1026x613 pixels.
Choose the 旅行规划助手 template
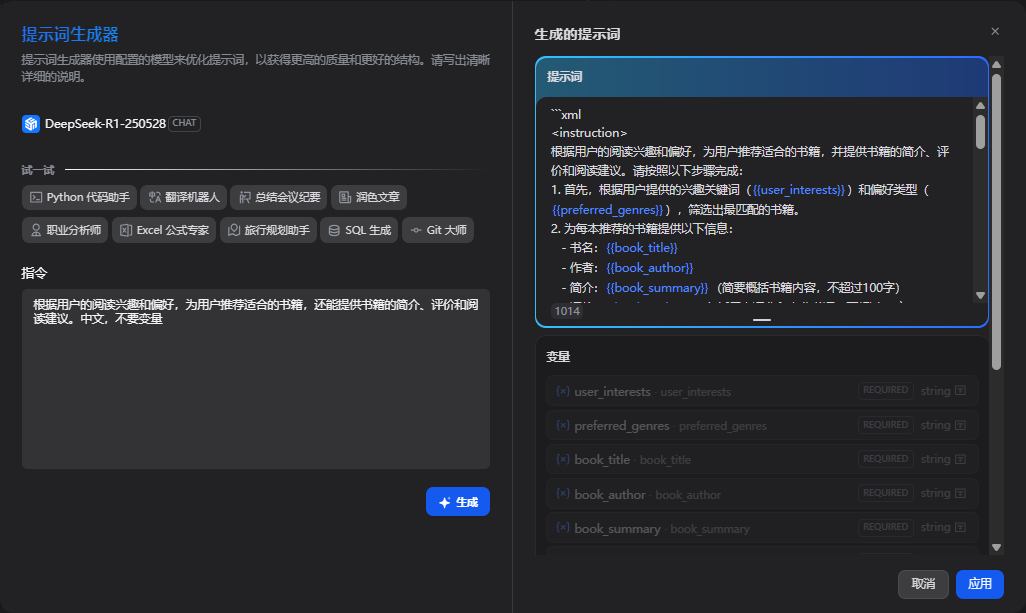(x=268, y=230)
